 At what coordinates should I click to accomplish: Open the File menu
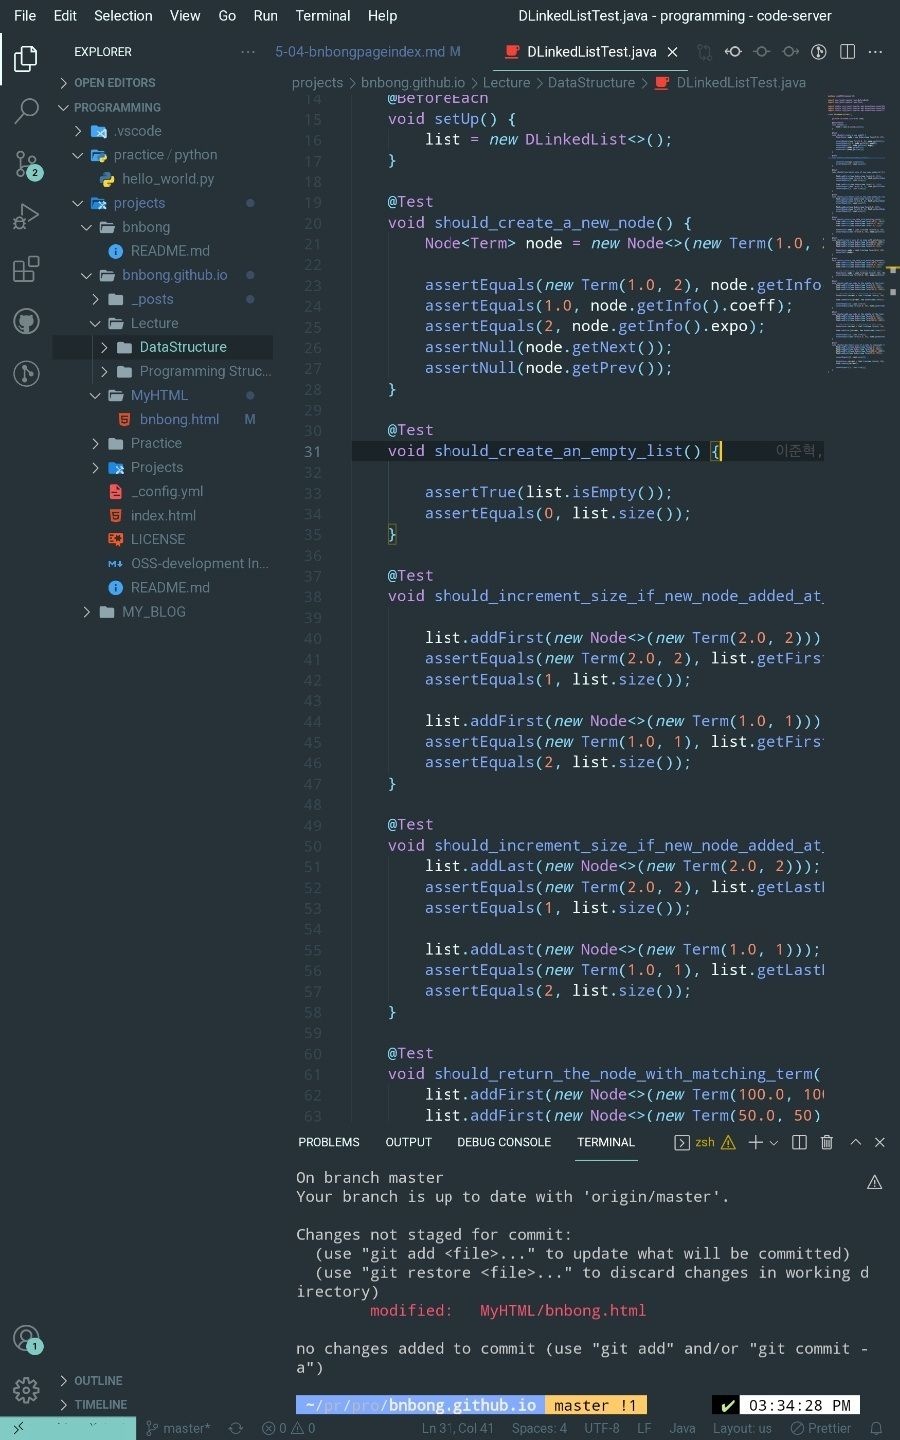tap(25, 16)
